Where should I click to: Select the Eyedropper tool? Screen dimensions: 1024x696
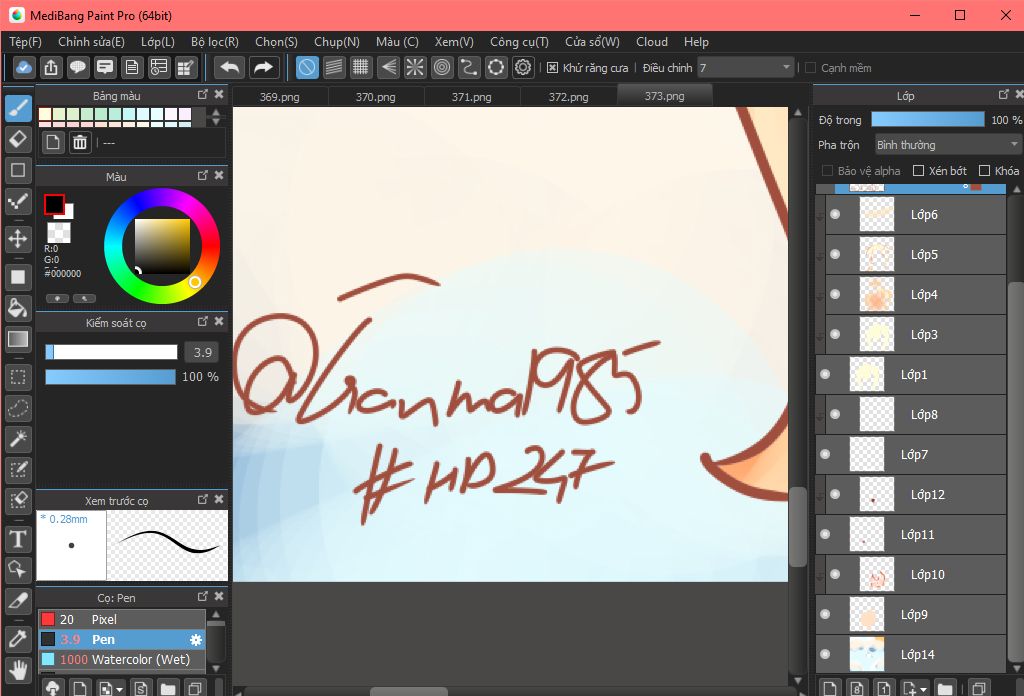point(18,639)
